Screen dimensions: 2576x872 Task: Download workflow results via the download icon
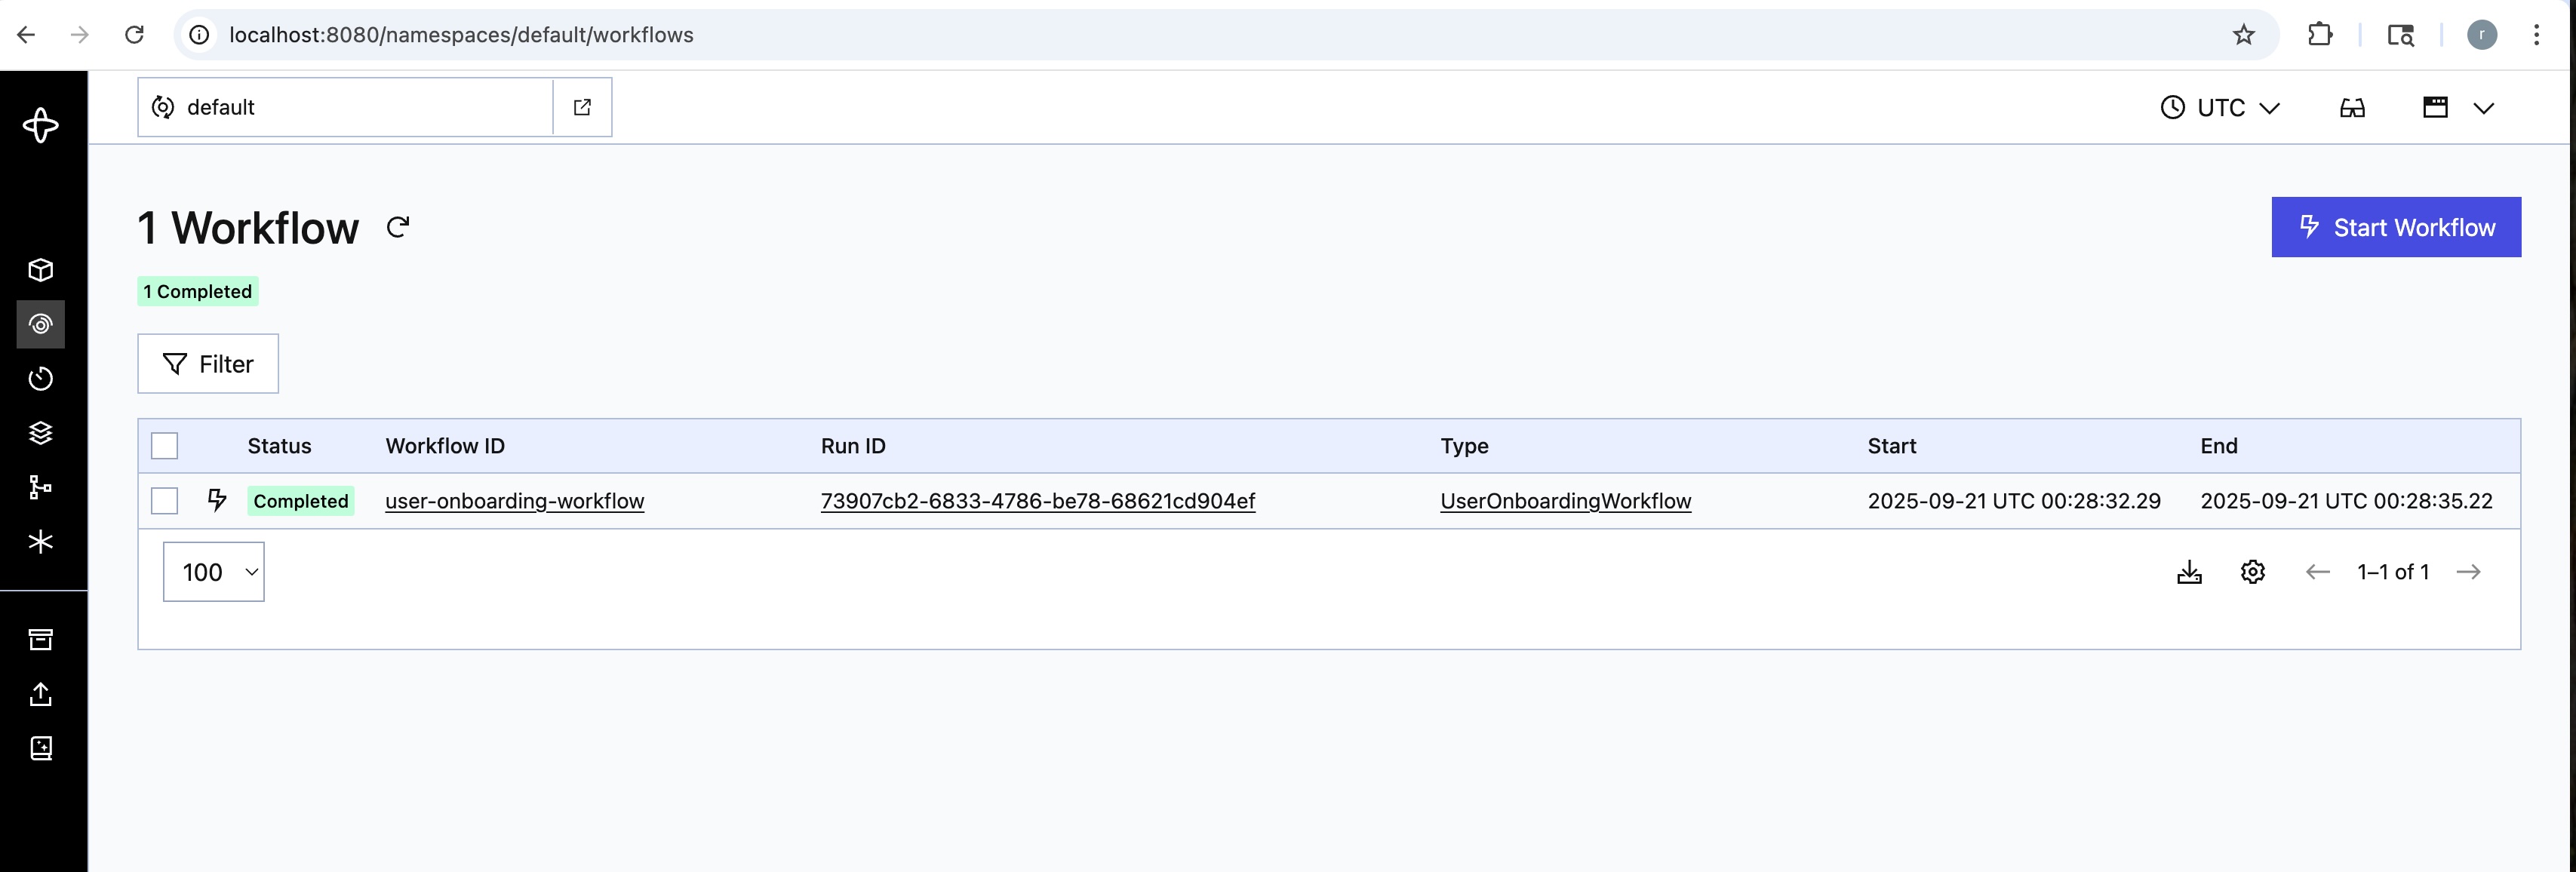click(x=2189, y=571)
